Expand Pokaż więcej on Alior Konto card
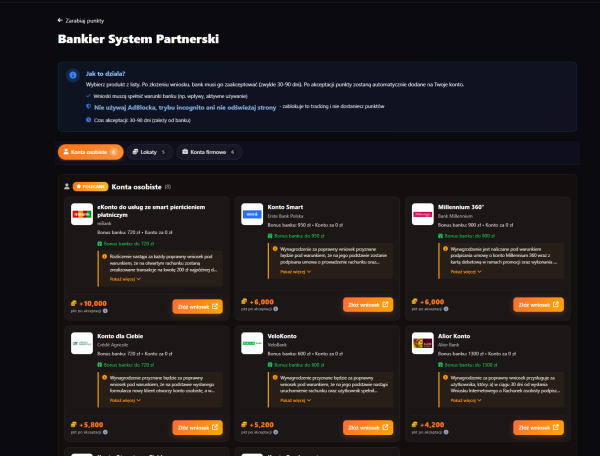Screen dimensions: 600x456 466,401
